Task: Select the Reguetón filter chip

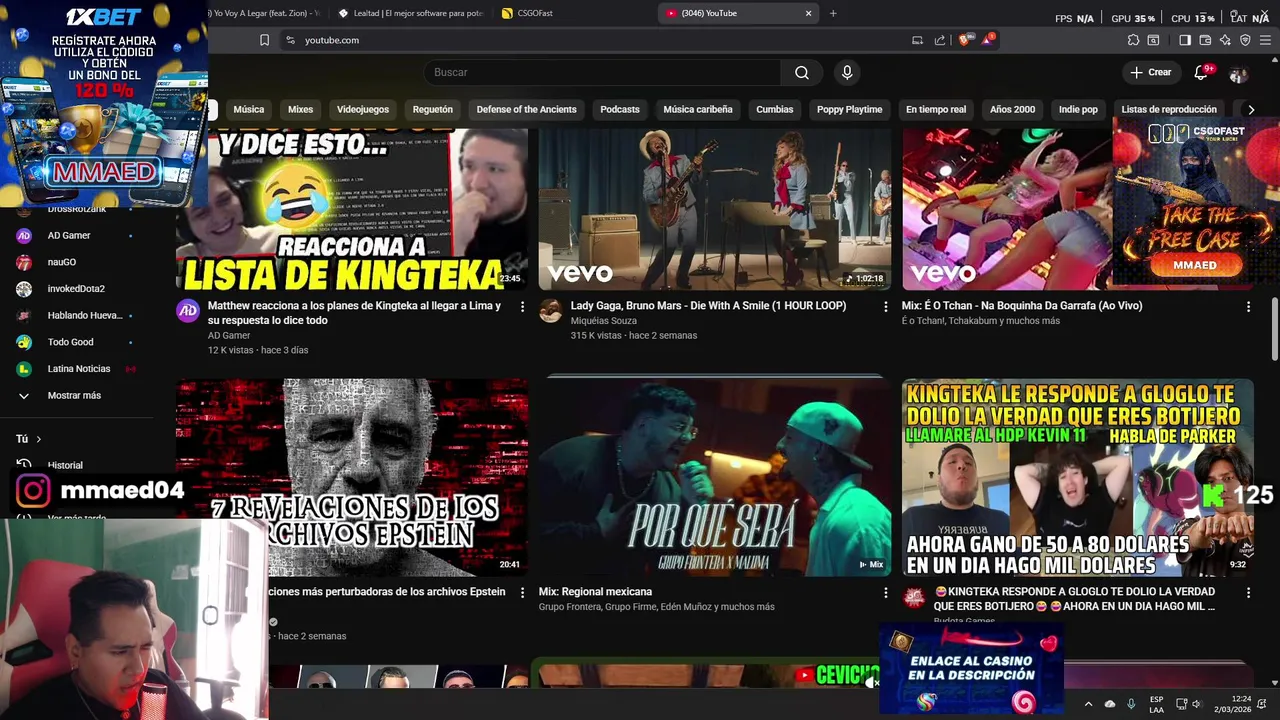Action: 433,109
